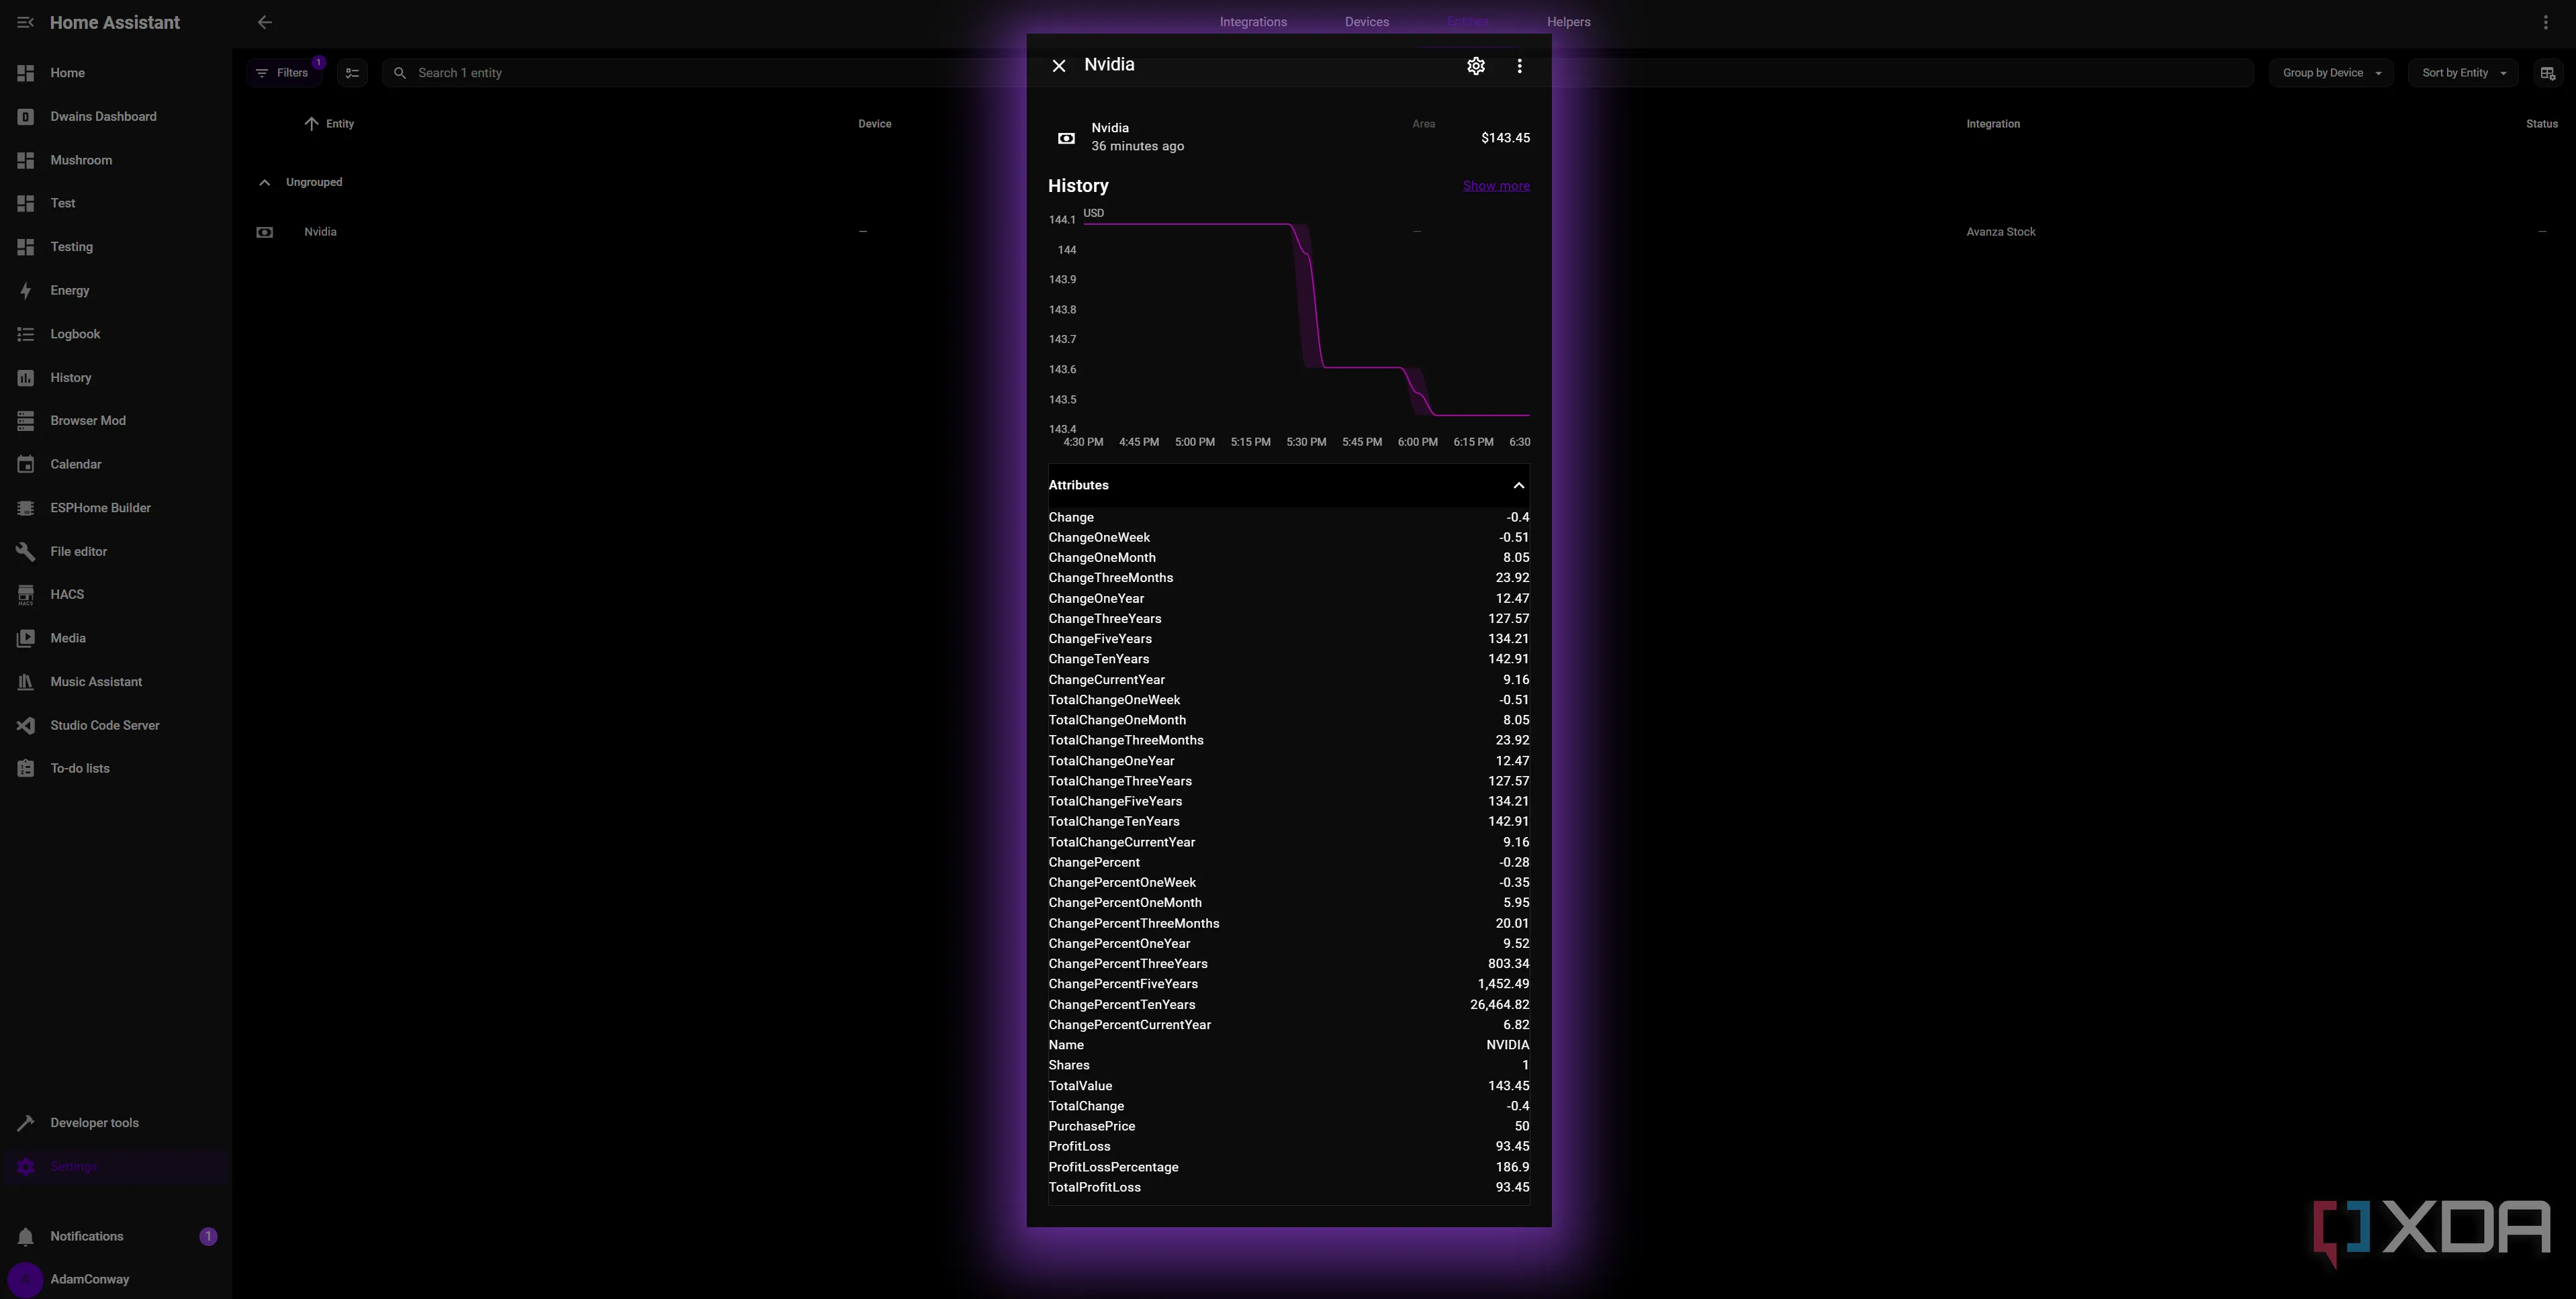Sort by the Status column header
Viewport: 2576px width, 1299px height.
[2541, 124]
